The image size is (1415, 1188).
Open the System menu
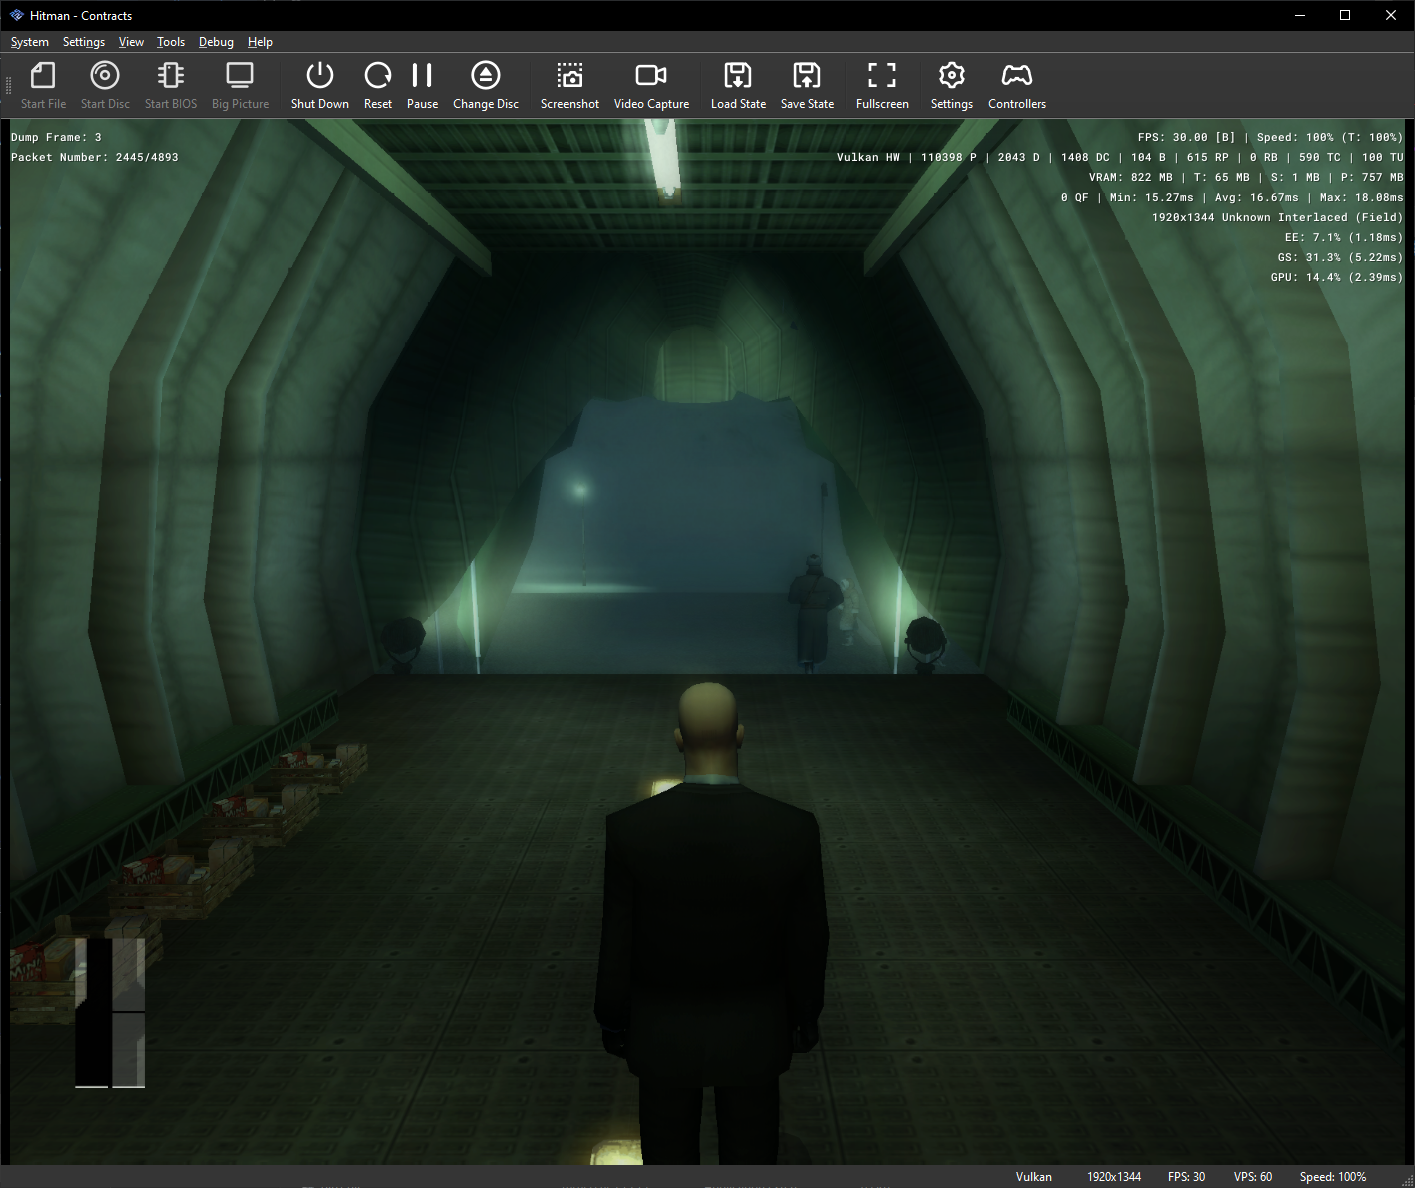[x=30, y=42]
